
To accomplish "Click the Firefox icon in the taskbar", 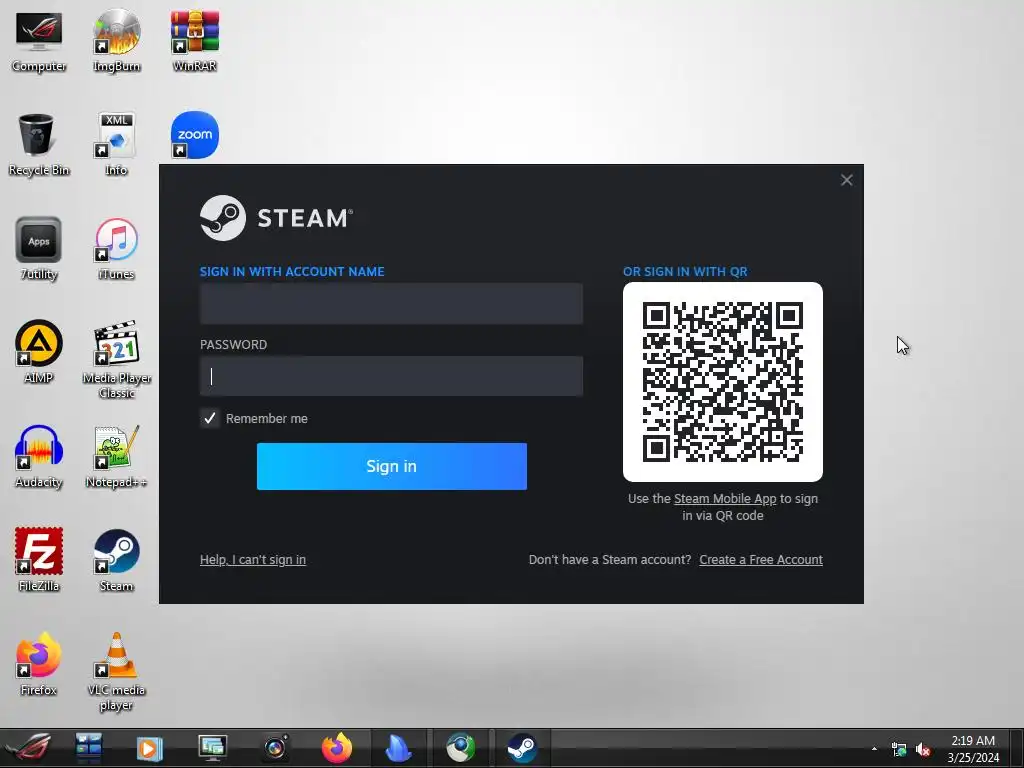I will tap(336, 748).
